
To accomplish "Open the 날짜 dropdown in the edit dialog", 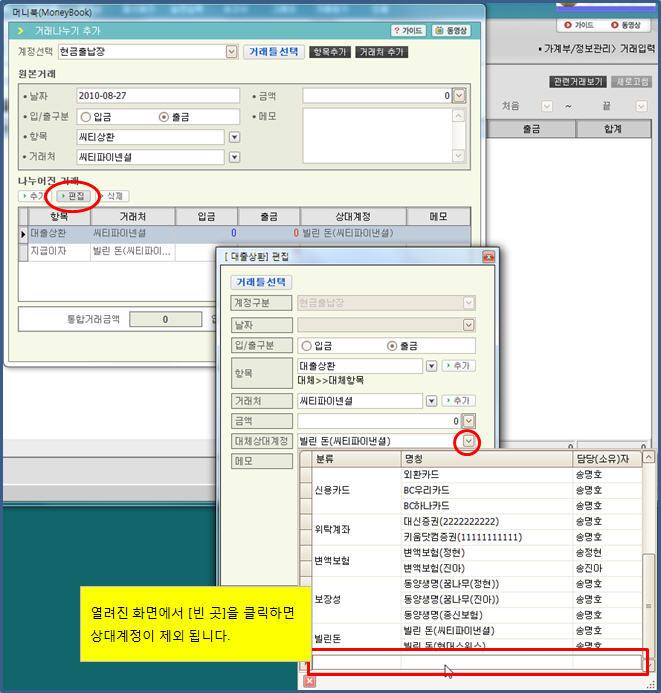I will [x=468, y=324].
